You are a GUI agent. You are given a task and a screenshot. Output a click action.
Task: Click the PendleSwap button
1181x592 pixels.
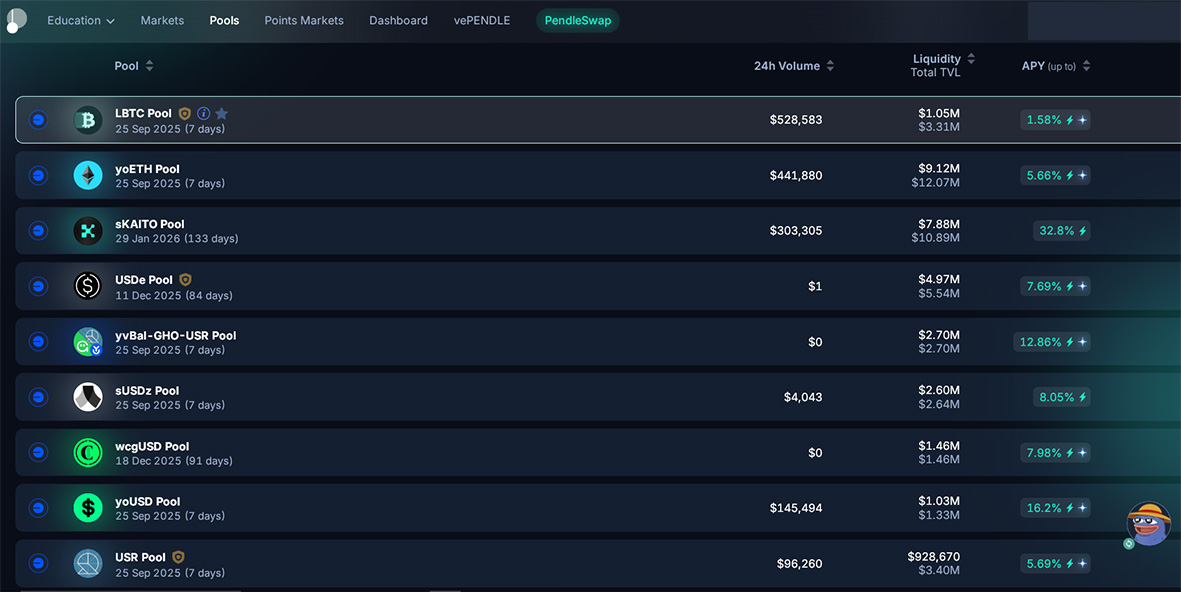[577, 20]
